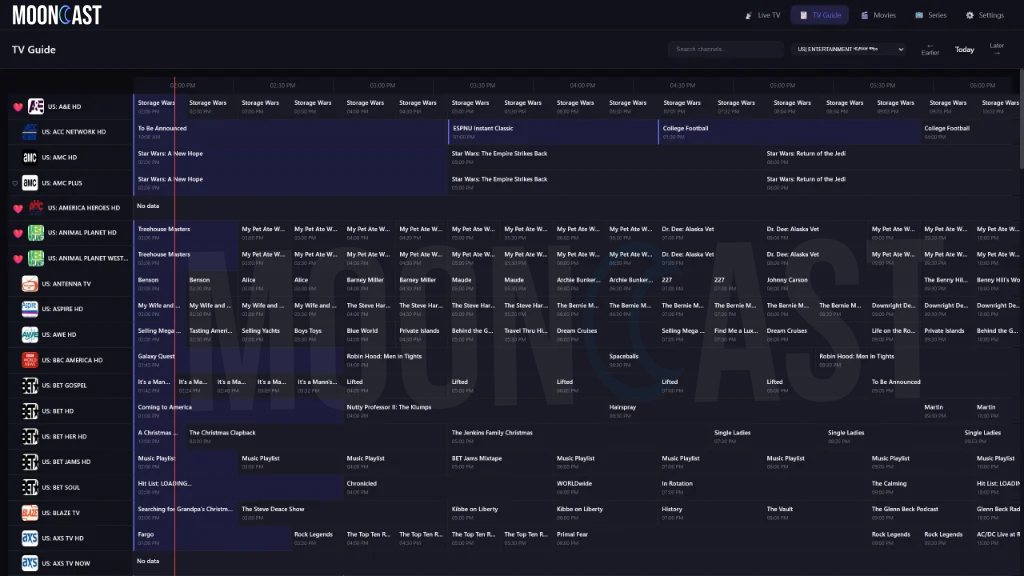
Task: Open the Series section
Action: click(x=929, y=14)
